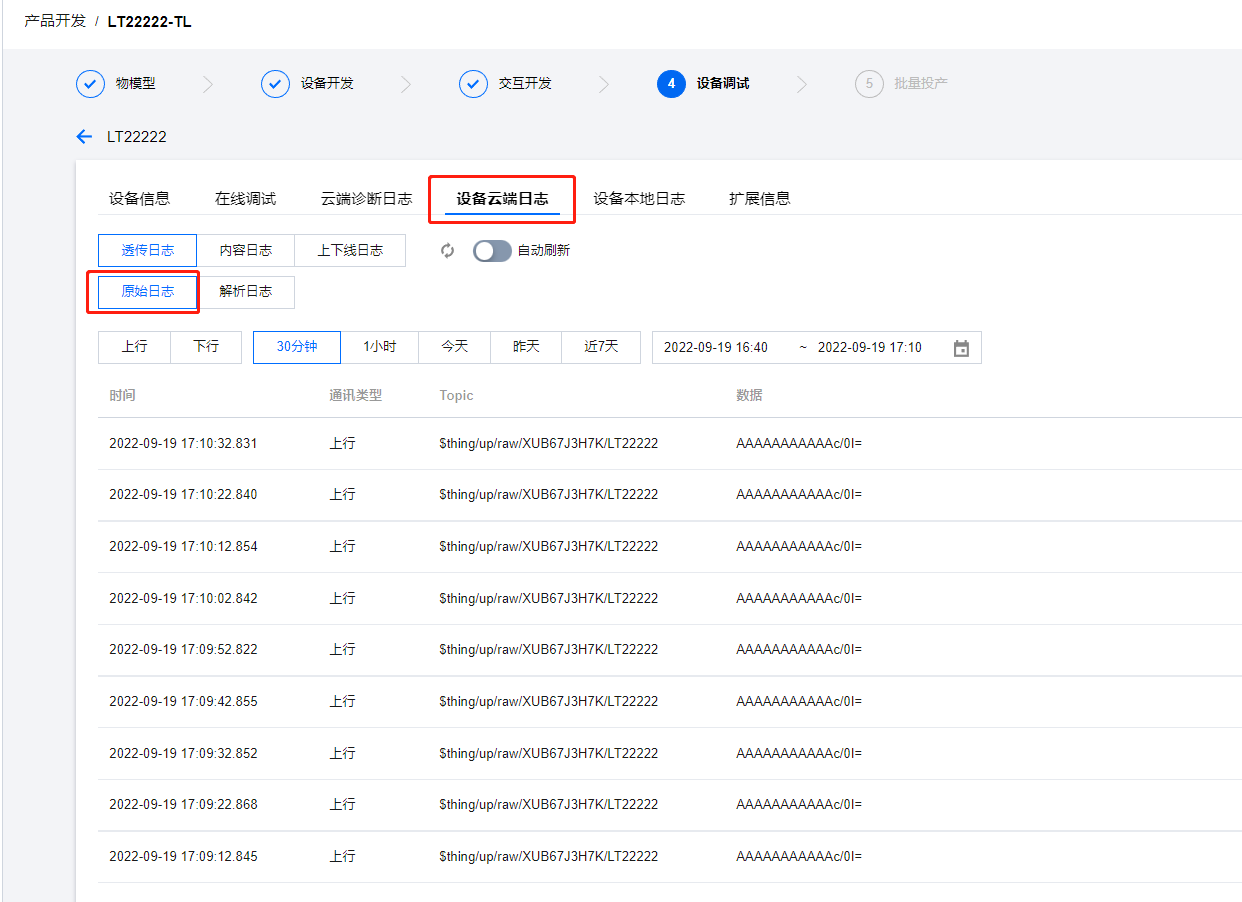Click the refresh logs icon

[448, 251]
